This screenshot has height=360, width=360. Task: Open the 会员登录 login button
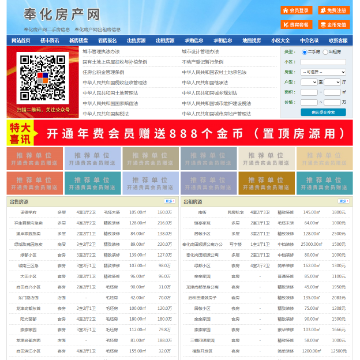pyautogui.click(x=296, y=10)
